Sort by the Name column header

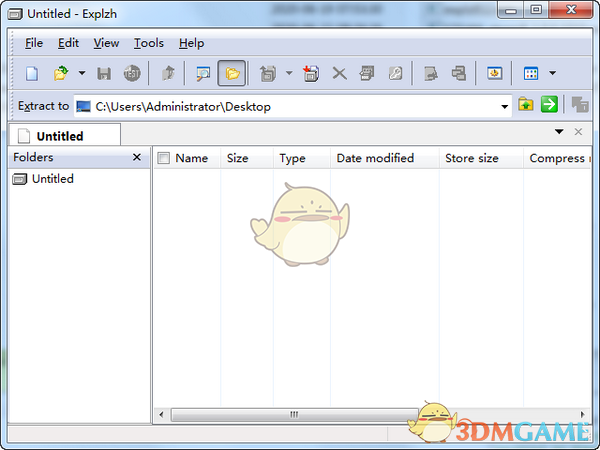click(192, 158)
